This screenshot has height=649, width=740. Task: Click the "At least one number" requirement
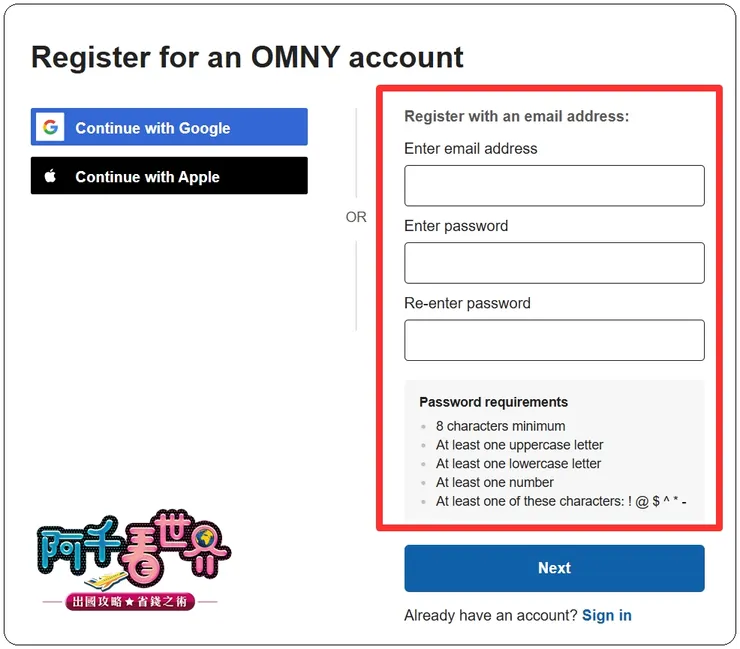[x=494, y=482]
